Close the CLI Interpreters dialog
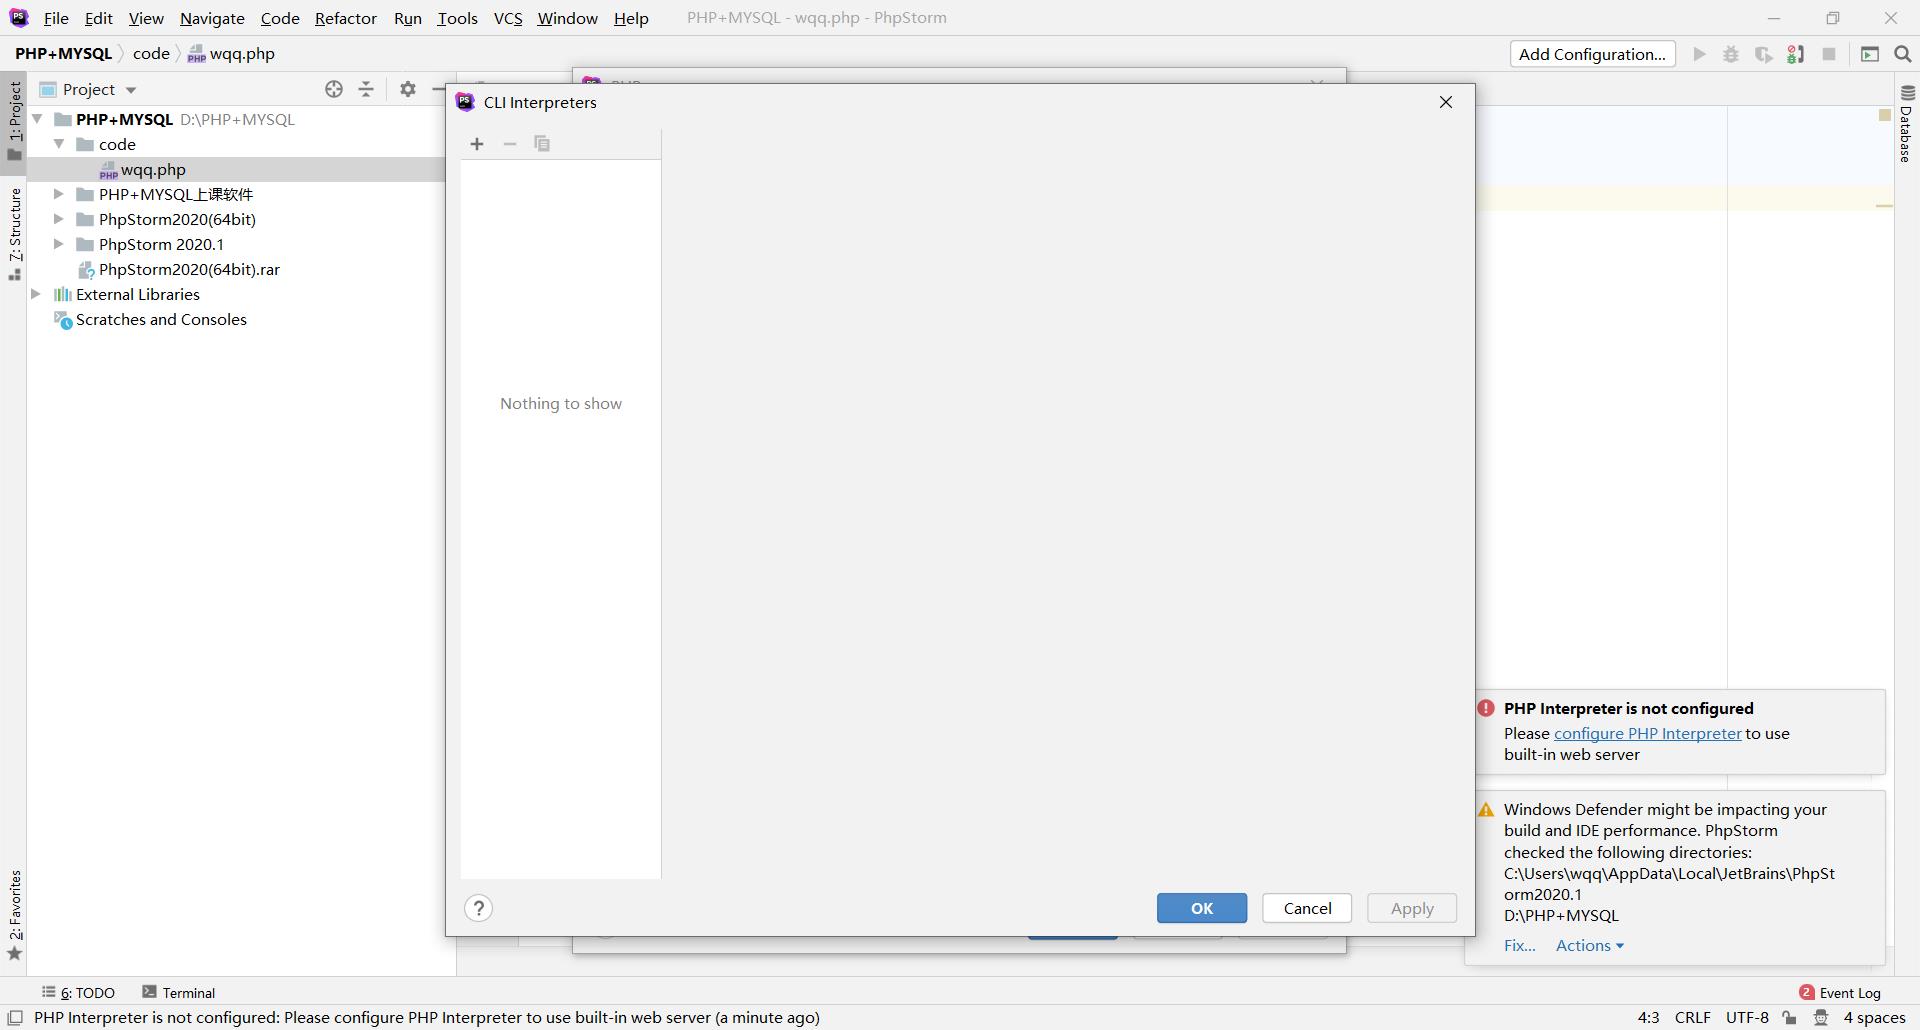This screenshot has height=1030, width=1920. coord(1446,102)
